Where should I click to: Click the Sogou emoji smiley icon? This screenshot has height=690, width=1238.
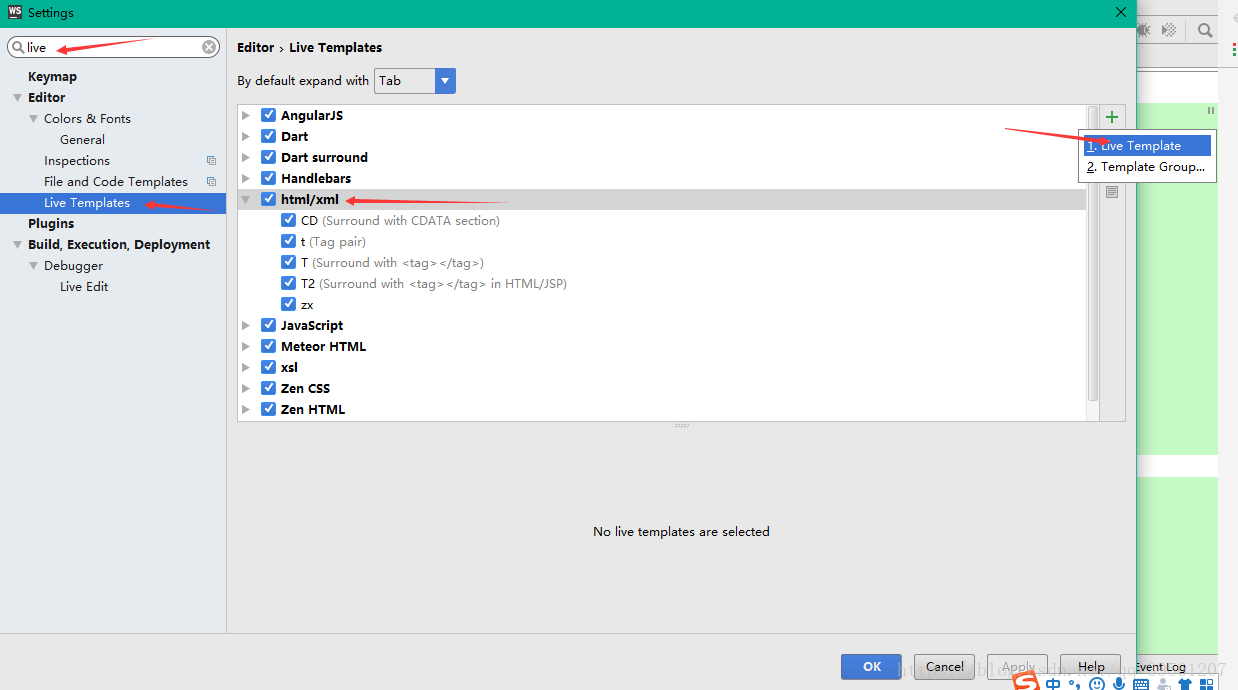click(x=1097, y=684)
